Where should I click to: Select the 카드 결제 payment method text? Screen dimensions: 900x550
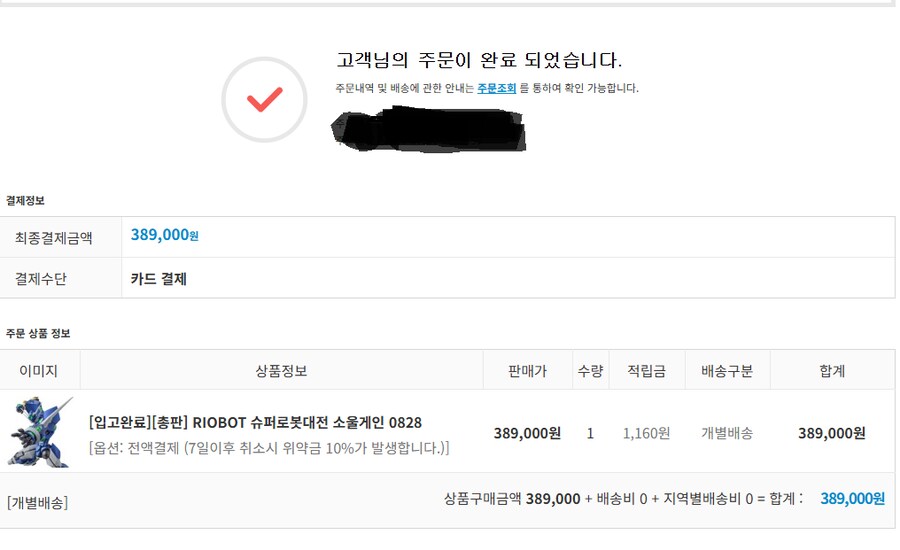(x=159, y=279)
